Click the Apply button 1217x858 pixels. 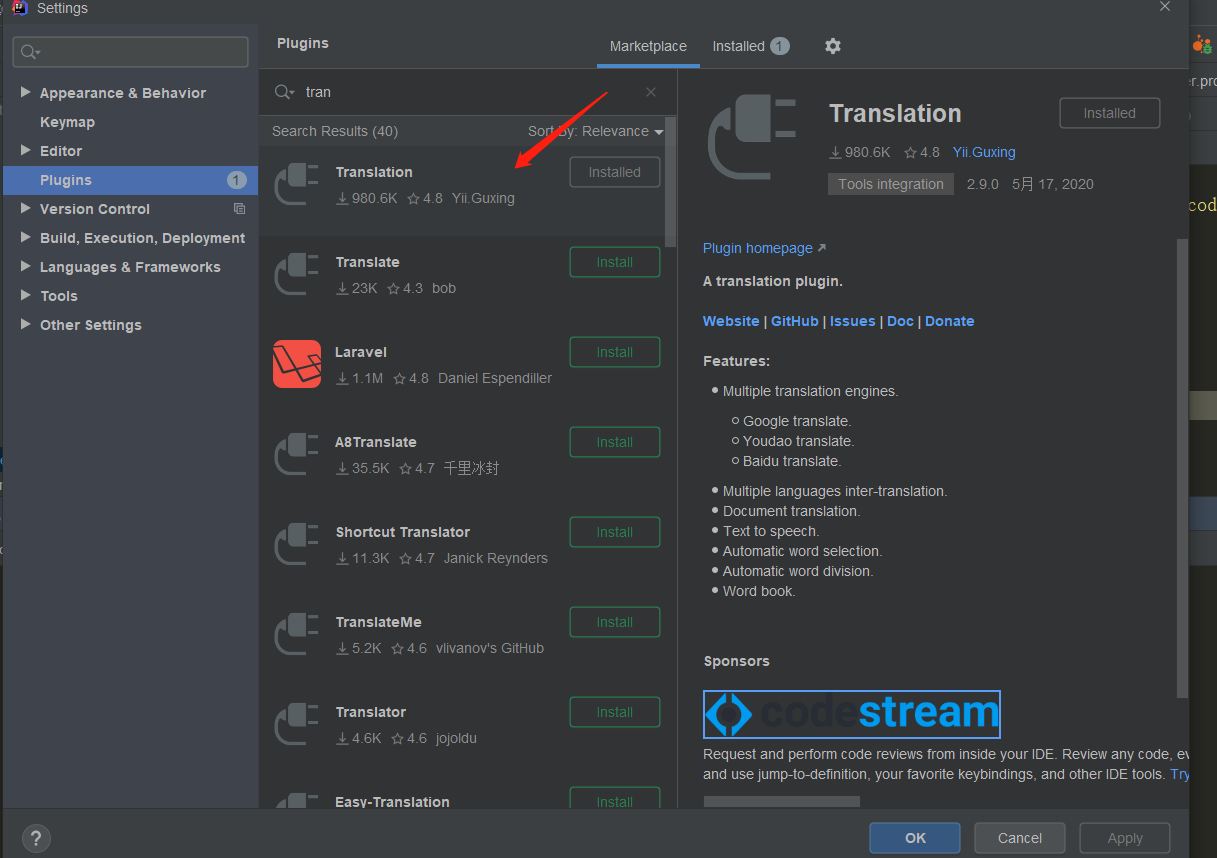point(1125,838)
